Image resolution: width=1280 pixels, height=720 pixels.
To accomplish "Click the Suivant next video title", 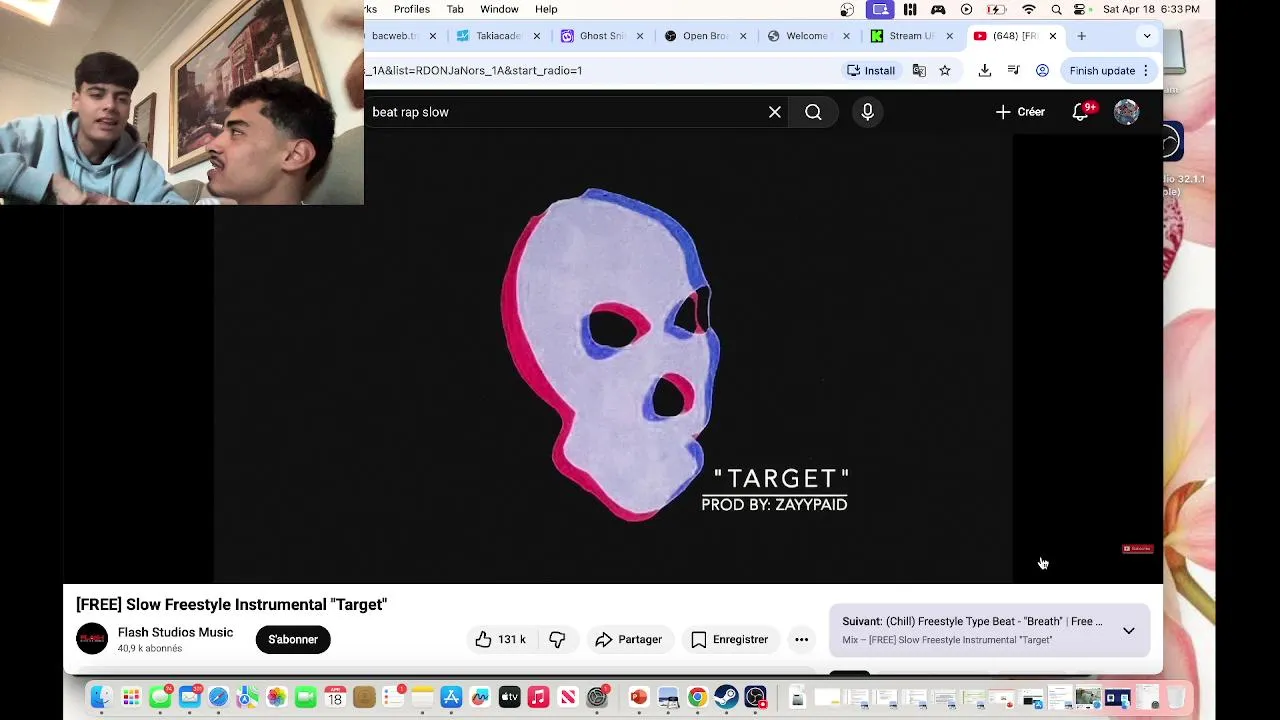I will (972, 621).
